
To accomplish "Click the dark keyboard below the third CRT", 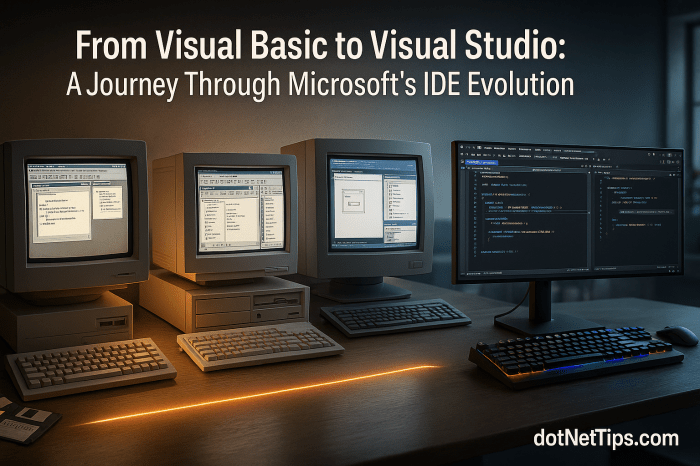I will [x=396, y=316].
